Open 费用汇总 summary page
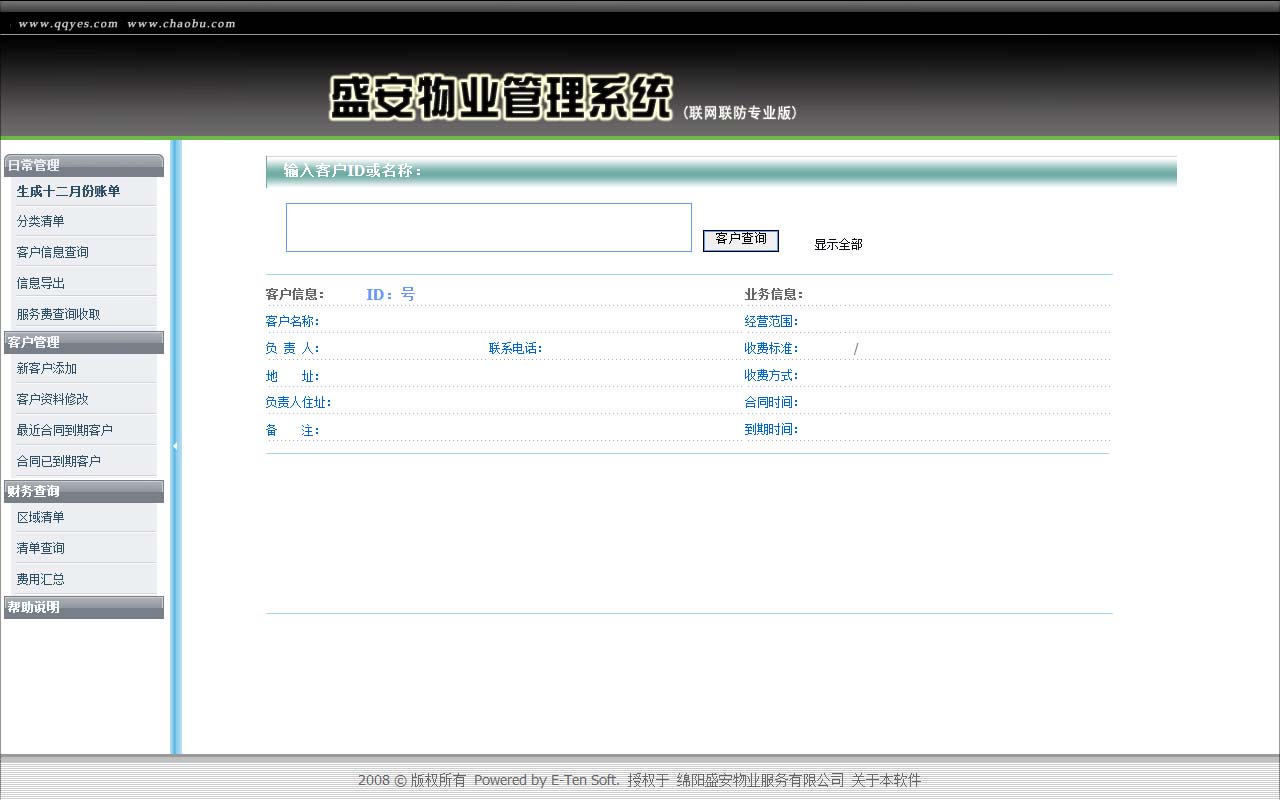Image resolution: width=1280 pixels, height=800 pixels. (x=41, y=579)
